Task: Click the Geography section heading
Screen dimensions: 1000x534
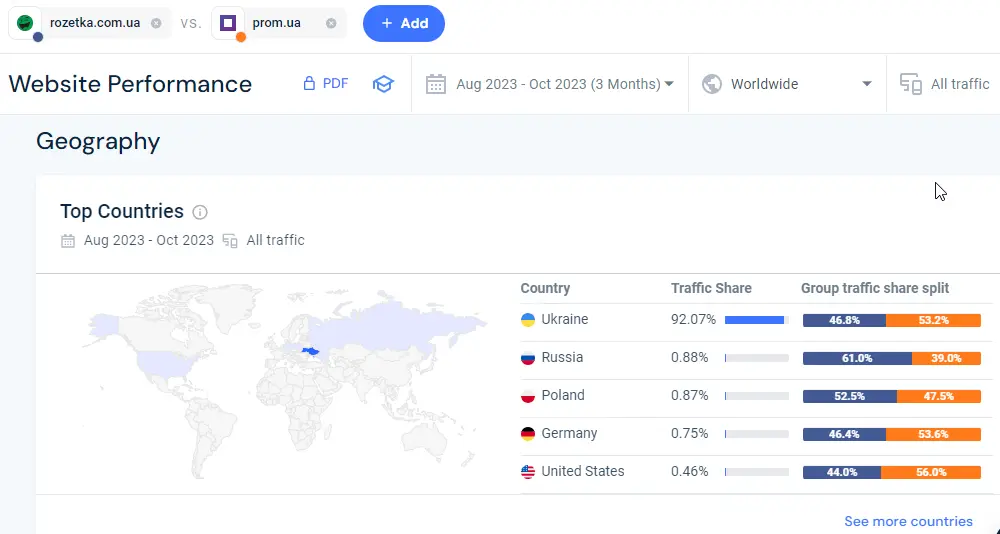Action: coord(98,141)
